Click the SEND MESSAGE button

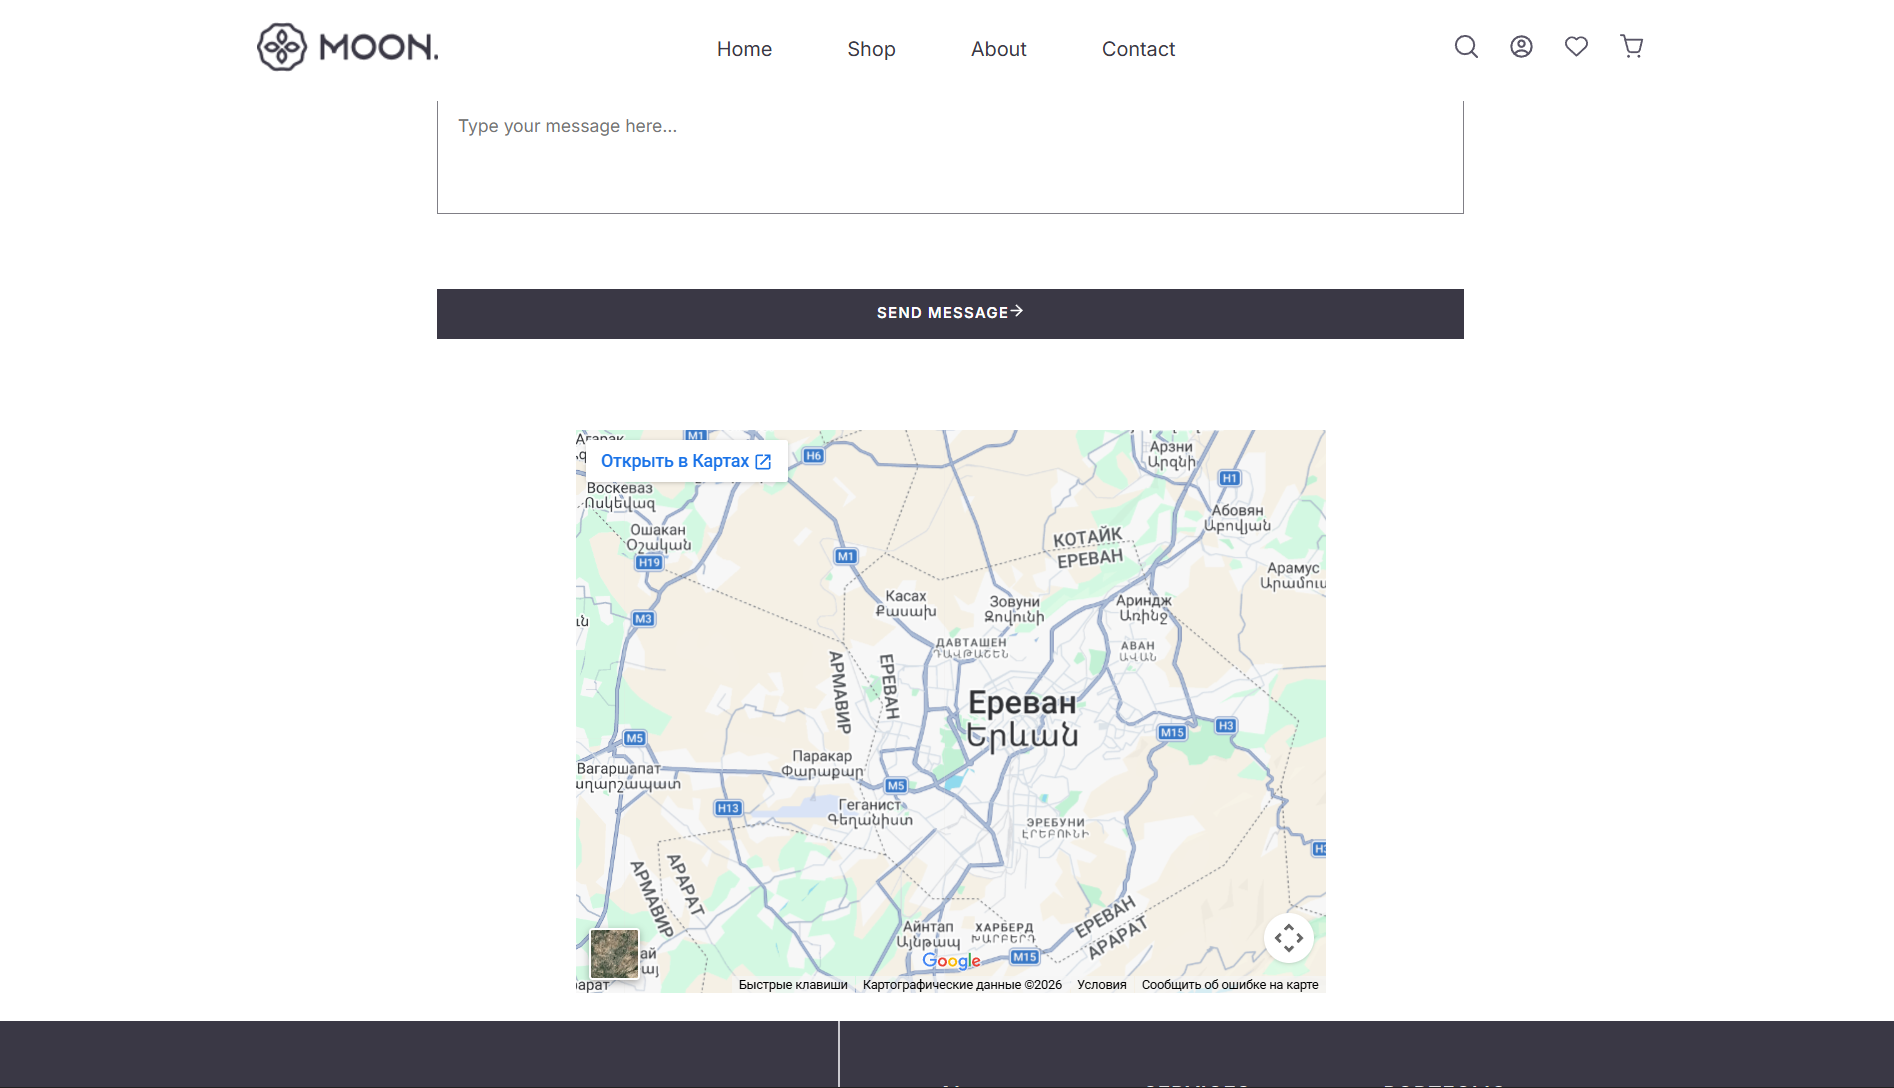(x=950, y=314)
